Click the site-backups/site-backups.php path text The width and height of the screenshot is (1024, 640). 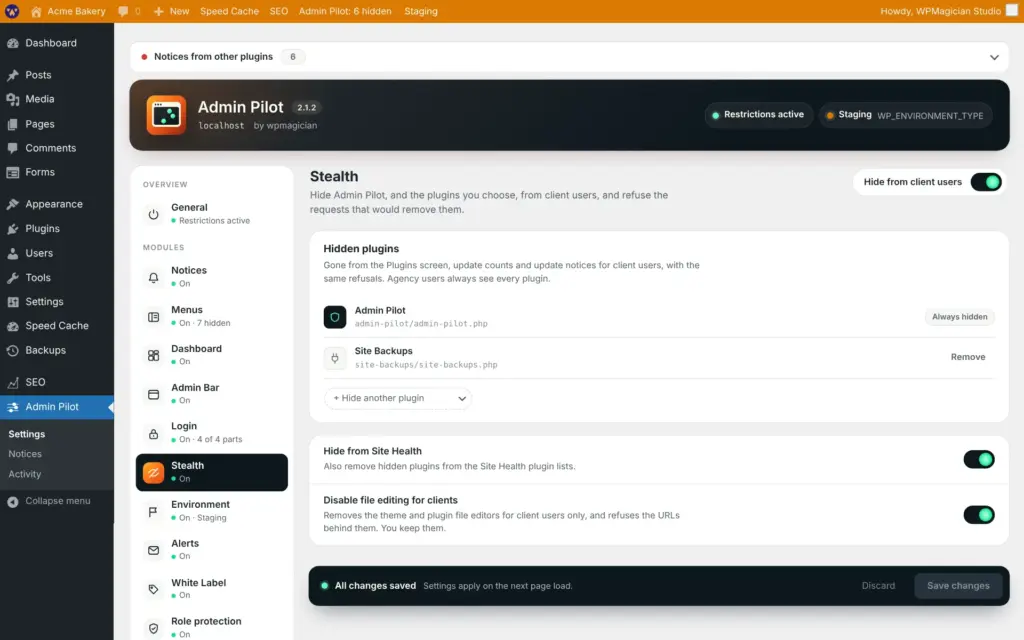click(426, 365)
